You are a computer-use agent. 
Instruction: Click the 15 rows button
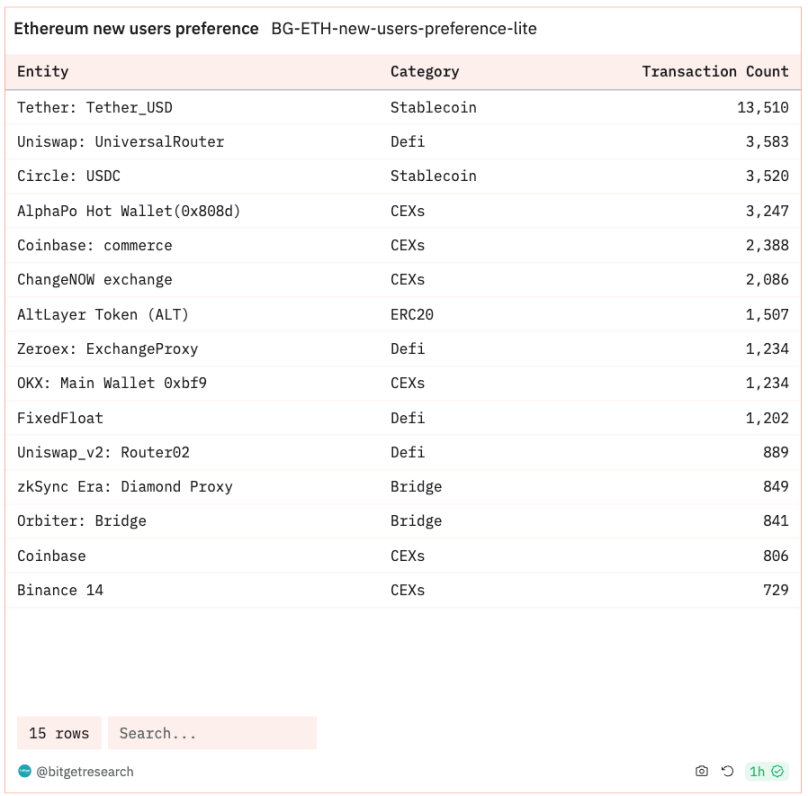click(59, 733)
